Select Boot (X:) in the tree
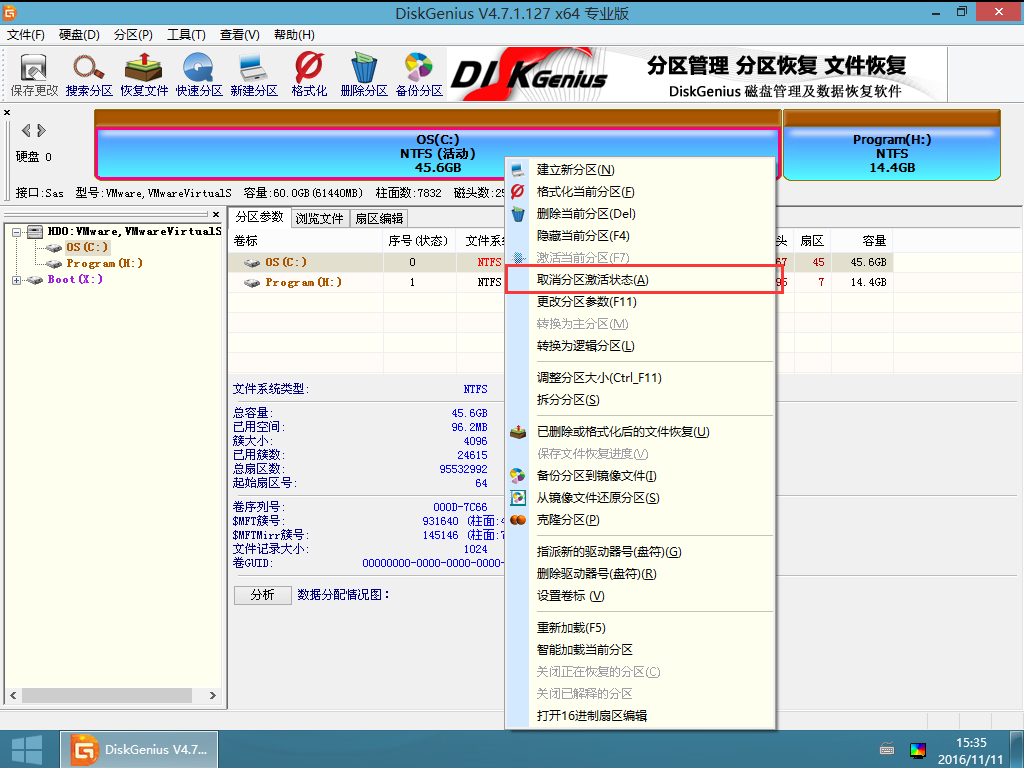1024x768 pixels. pos(75,280)
